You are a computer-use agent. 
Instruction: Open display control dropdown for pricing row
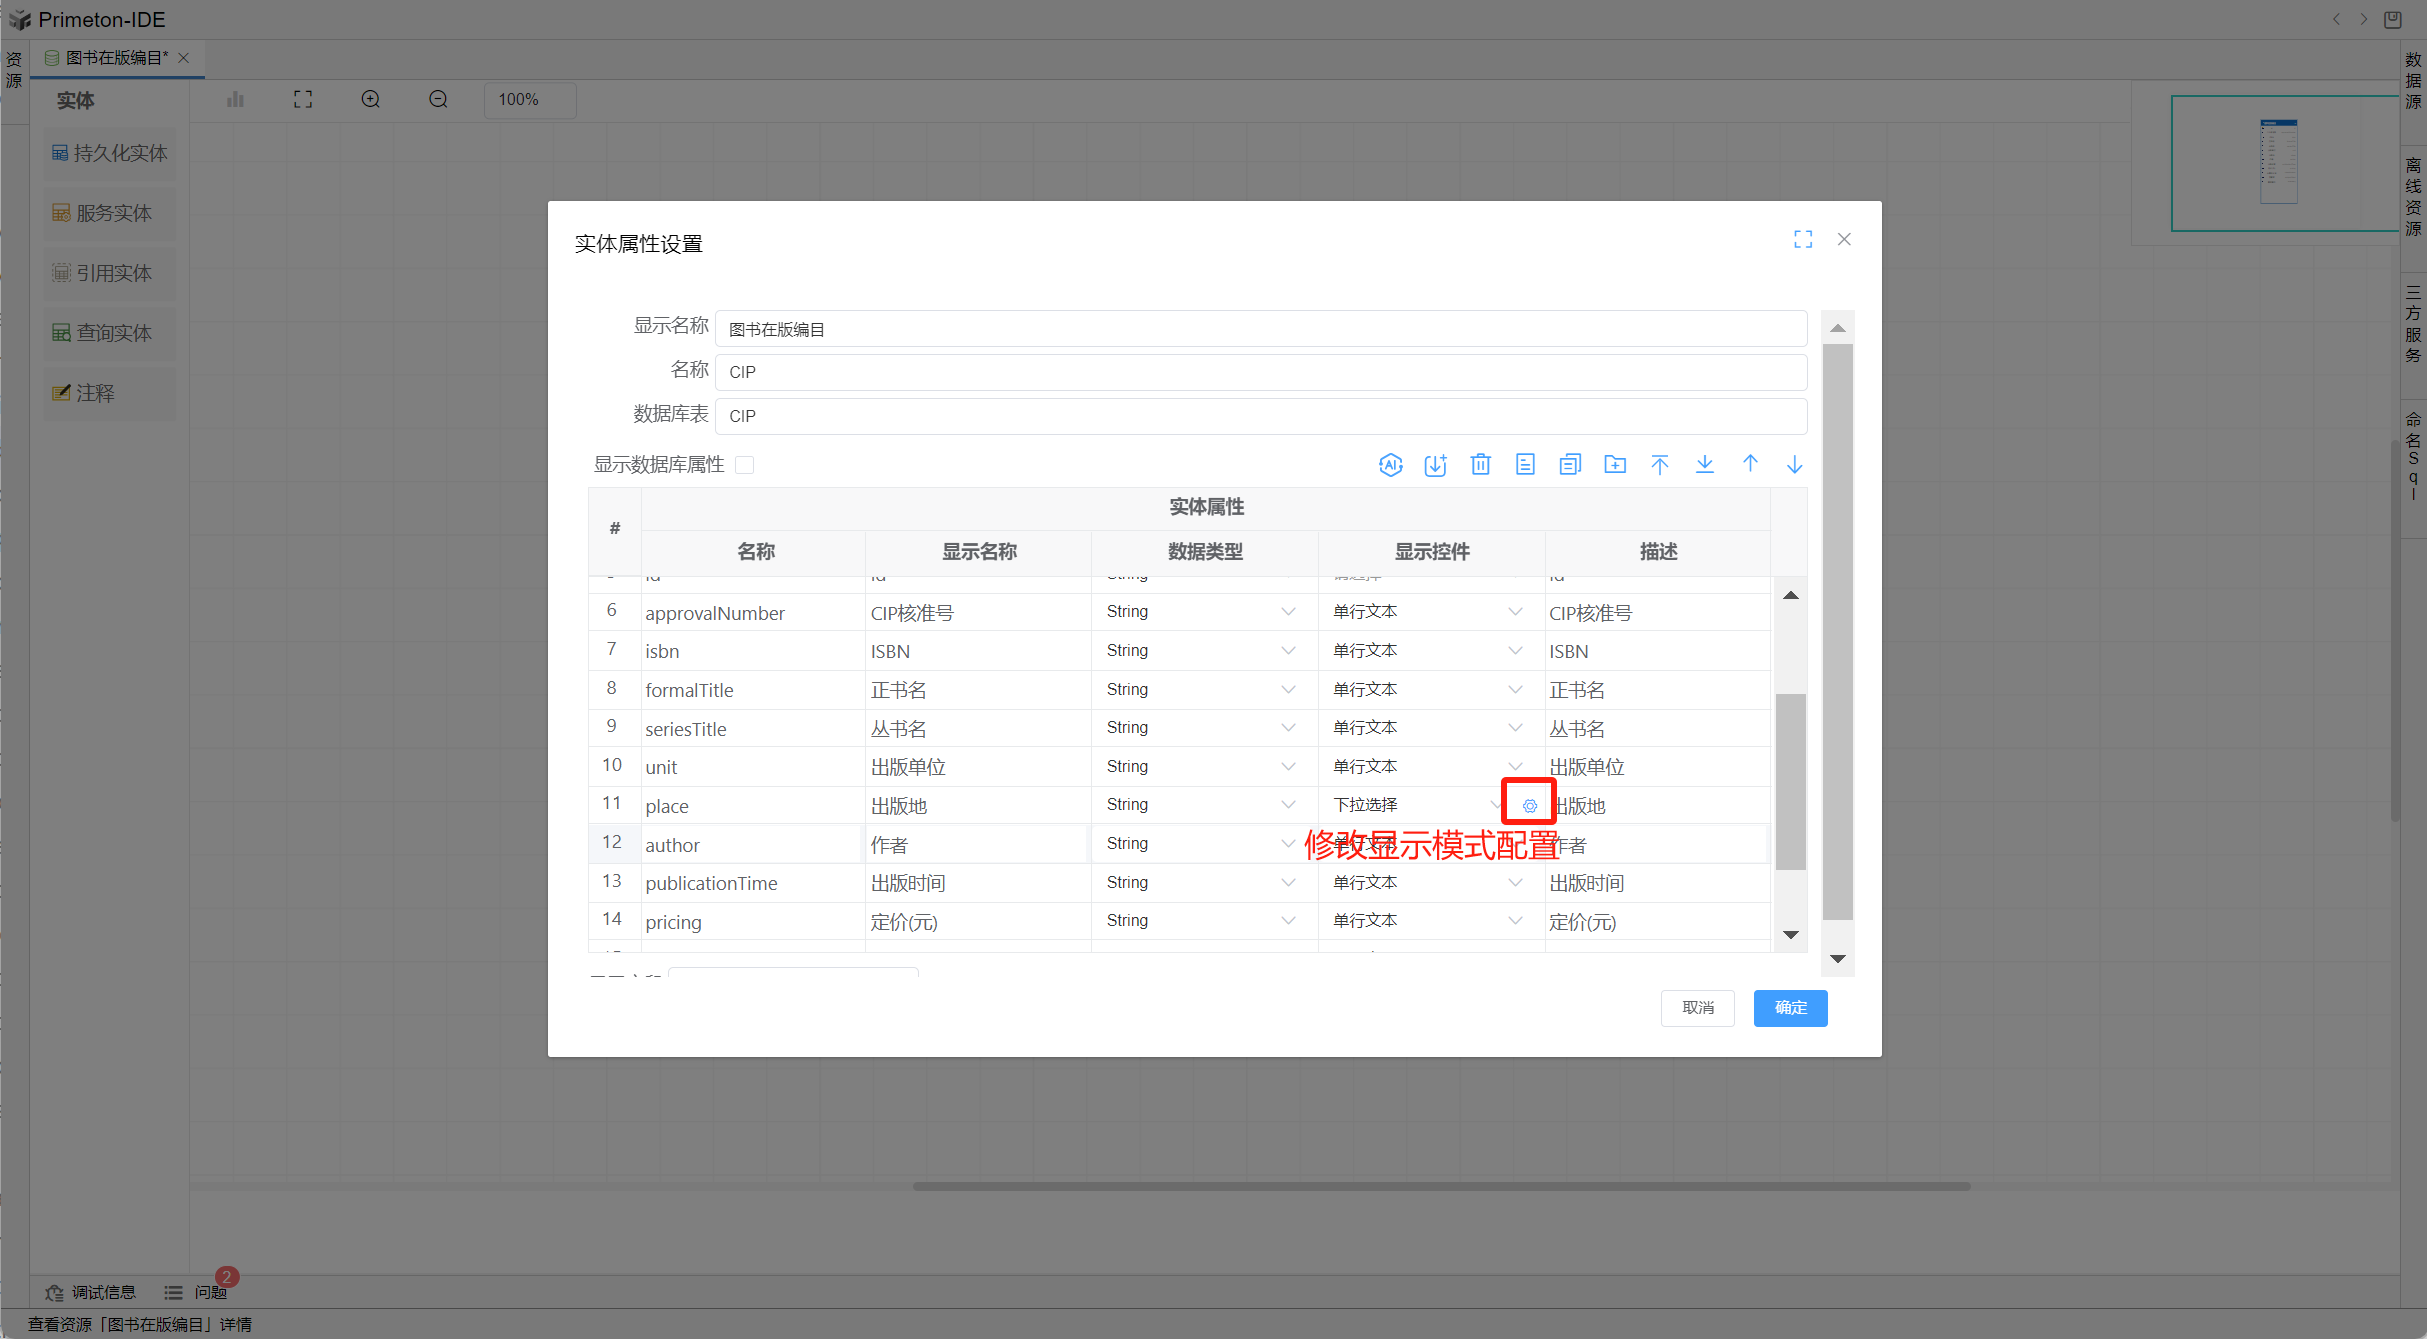pyautogui.click(x=1515, y=921)
